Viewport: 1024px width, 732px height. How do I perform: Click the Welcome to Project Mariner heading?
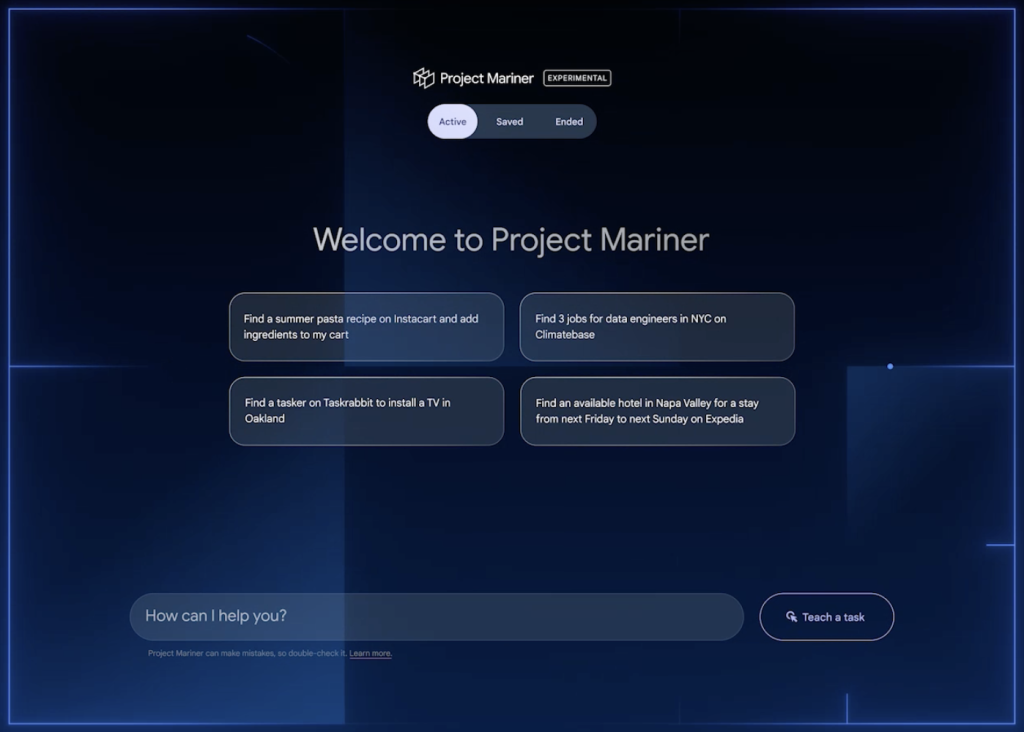click(511, 240)
